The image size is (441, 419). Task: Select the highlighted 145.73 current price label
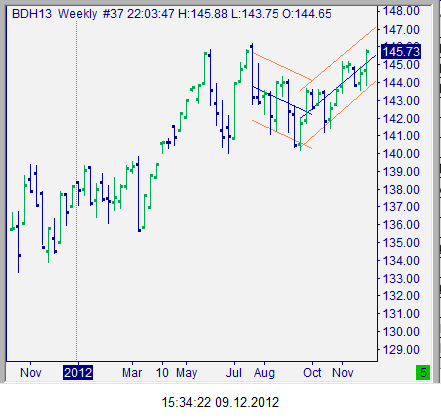coord(401,52)
